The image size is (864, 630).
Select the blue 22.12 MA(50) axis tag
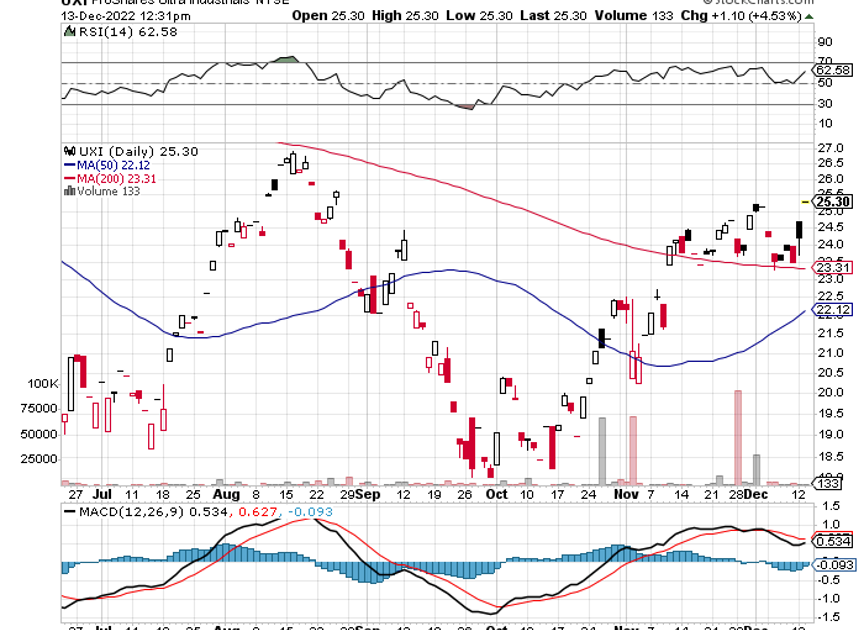tap(835, 311)
